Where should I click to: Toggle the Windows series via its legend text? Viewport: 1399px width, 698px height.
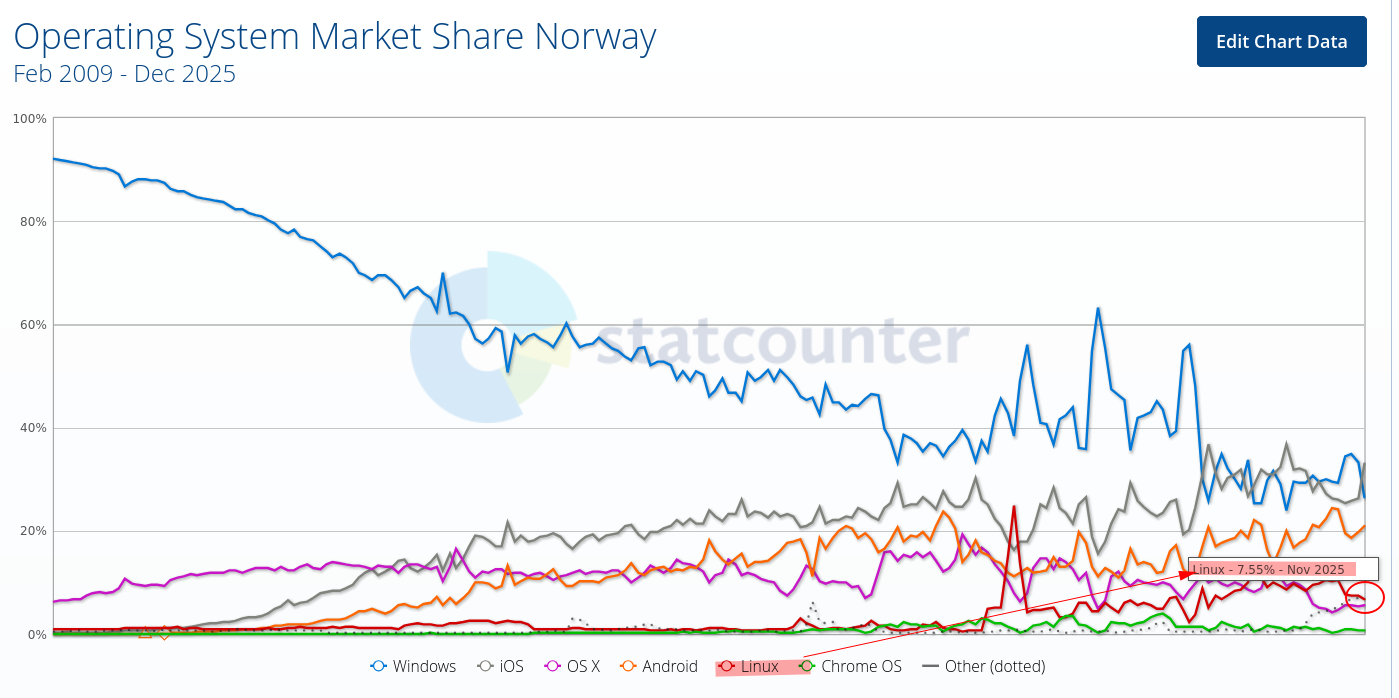coord(424,666)
